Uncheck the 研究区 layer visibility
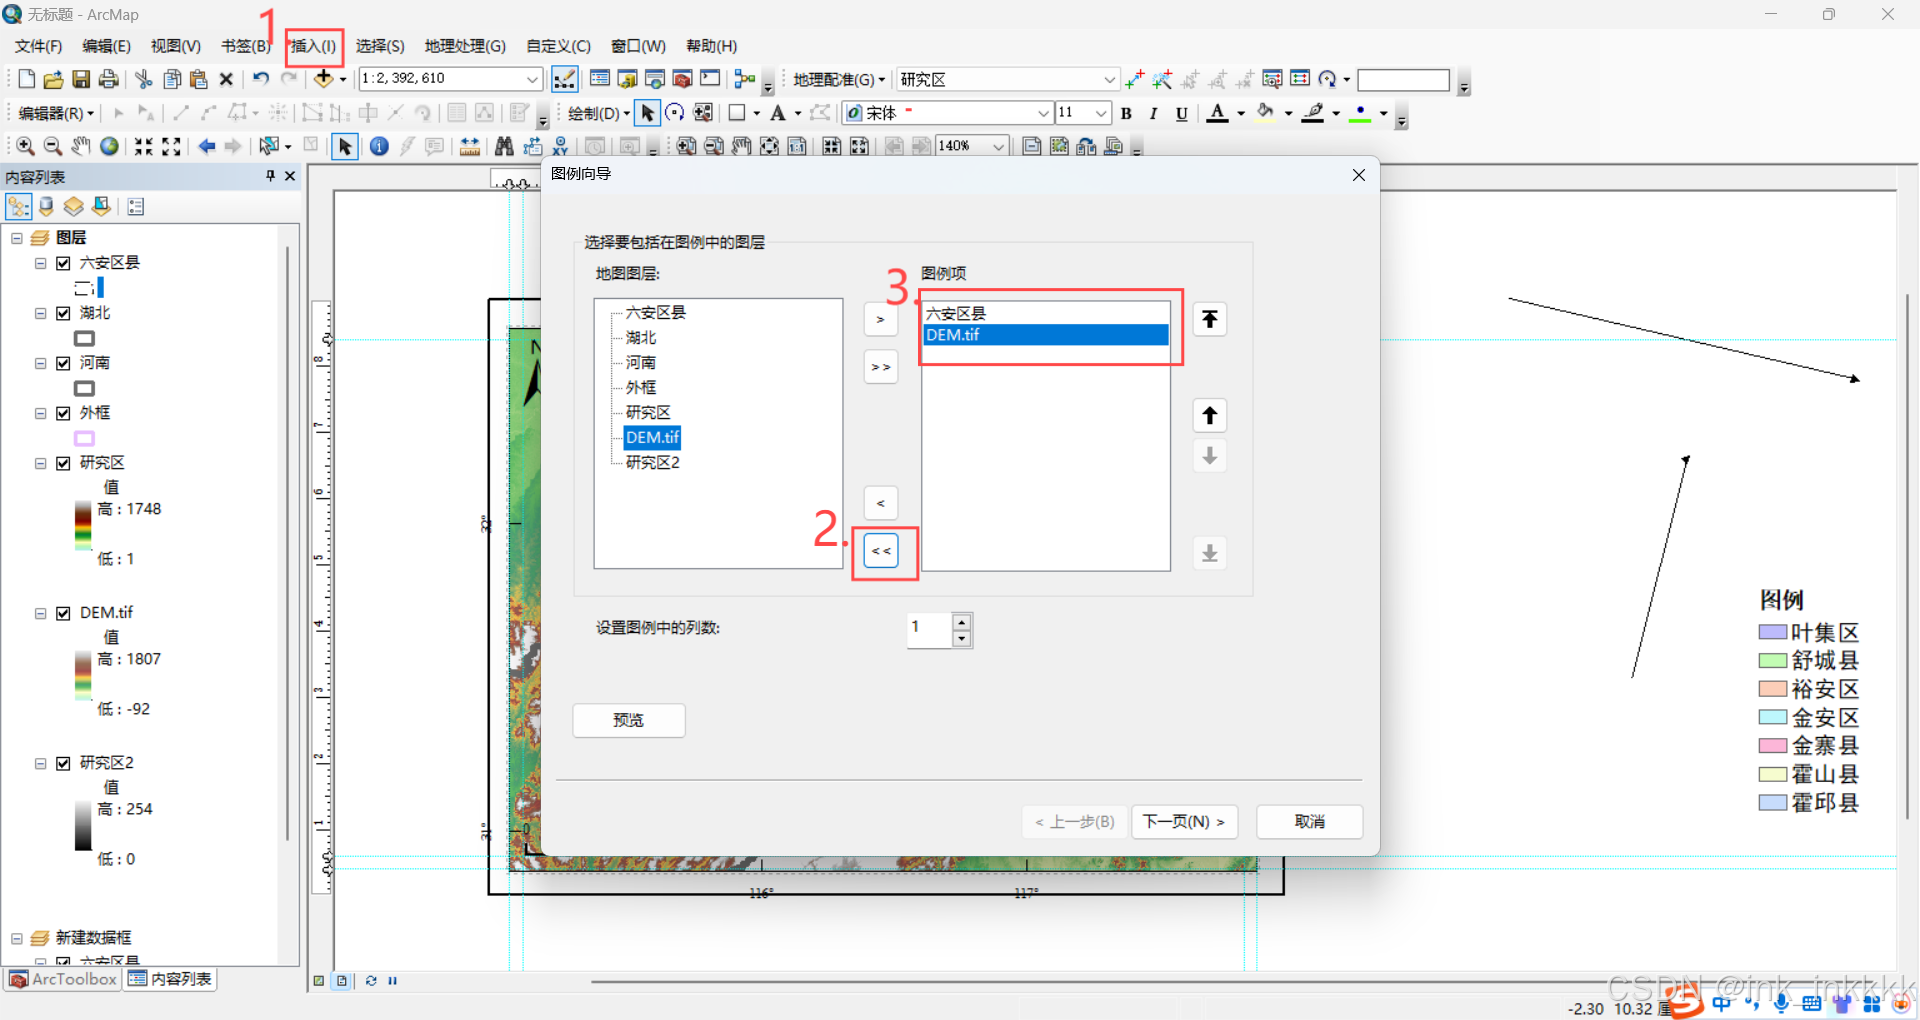This screenshot has width=1920, height=1020. 63,463
